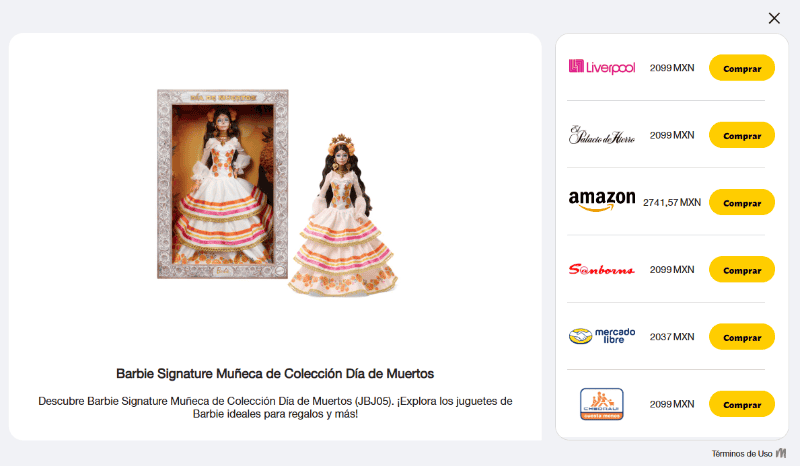Buy from Mercado Libre via Comprar
The height and width of the screenshot is (466, 800).
(x=742, y=337)
